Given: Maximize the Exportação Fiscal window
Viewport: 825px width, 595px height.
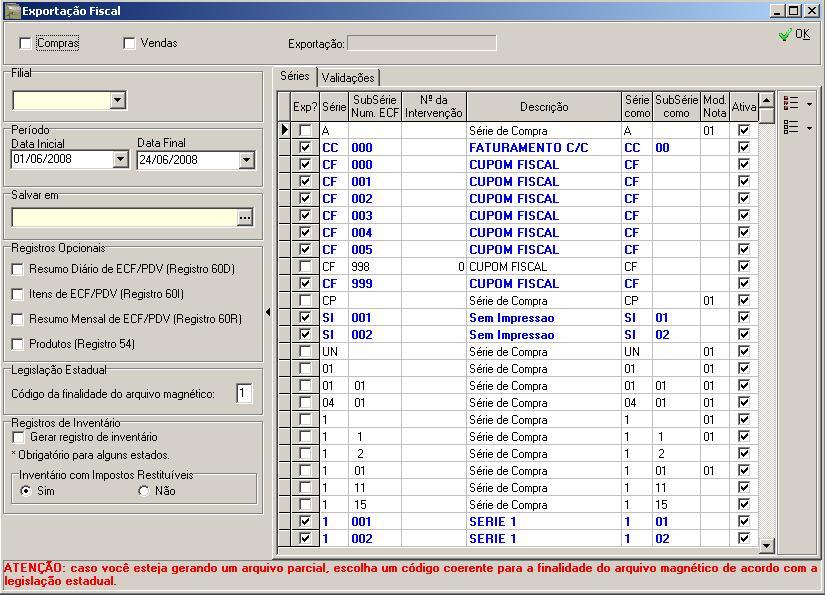Looking at the screenshot, I should pyautogui.click(x=794, y=11).
